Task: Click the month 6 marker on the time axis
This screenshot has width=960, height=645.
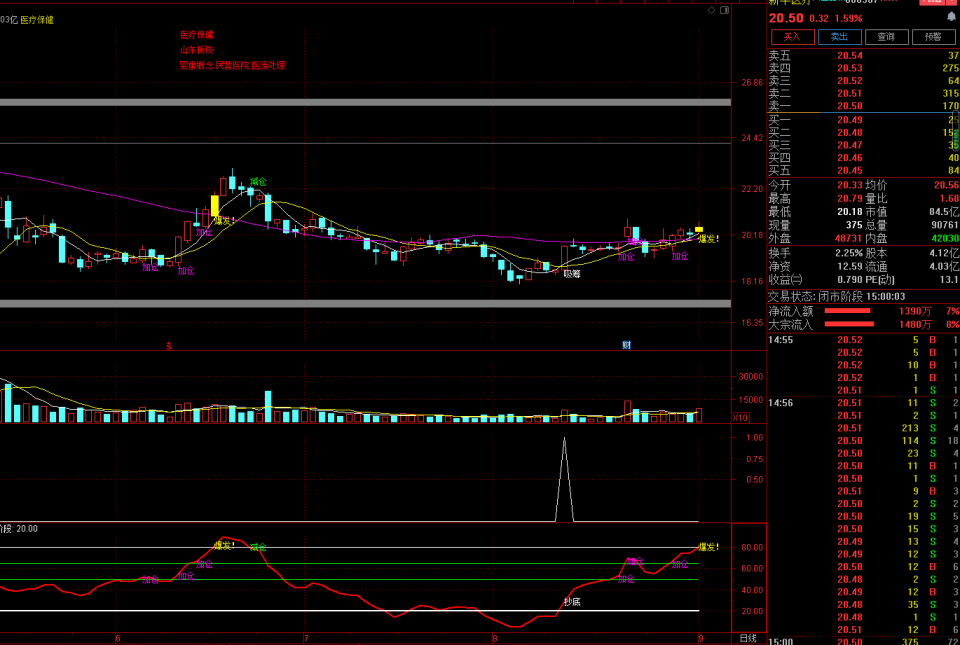Action: tap(118, 638)
